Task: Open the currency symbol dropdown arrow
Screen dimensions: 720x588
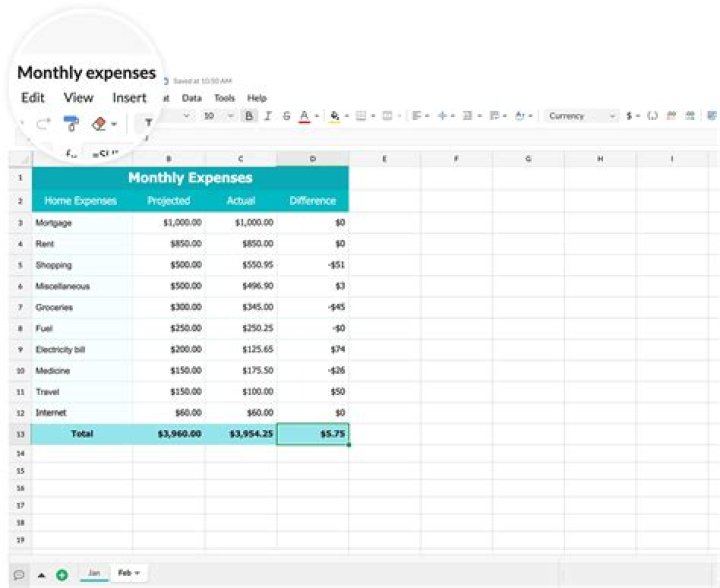Action: 638,117
